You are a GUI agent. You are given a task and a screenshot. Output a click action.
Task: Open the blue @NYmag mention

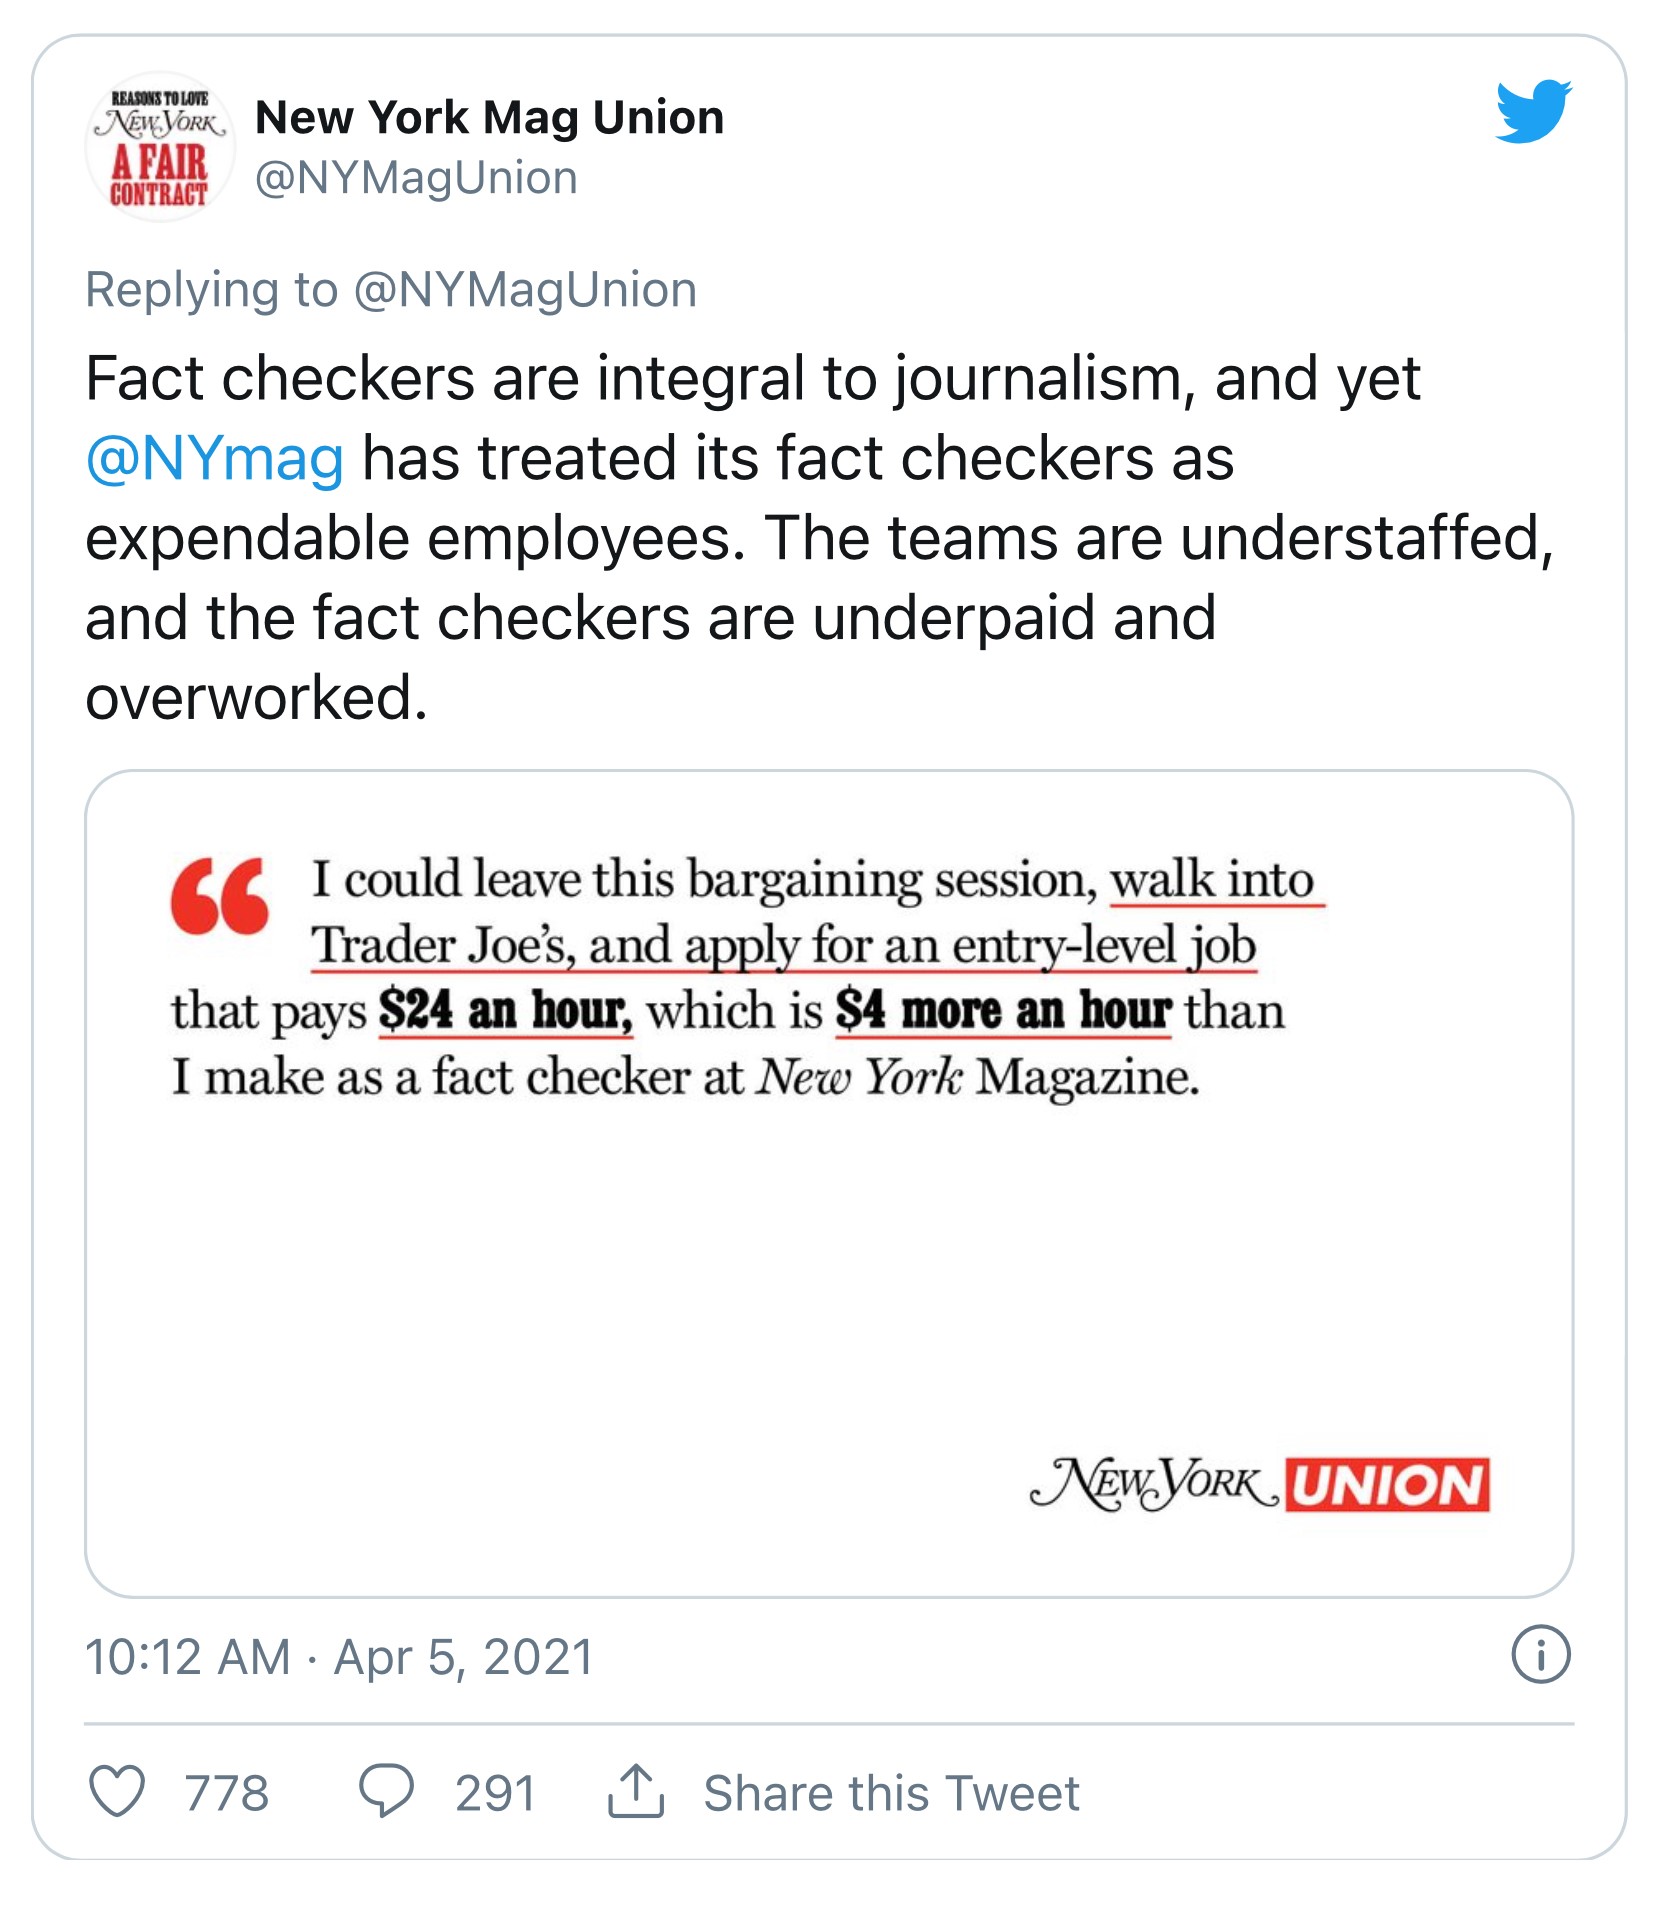point(215,459)
